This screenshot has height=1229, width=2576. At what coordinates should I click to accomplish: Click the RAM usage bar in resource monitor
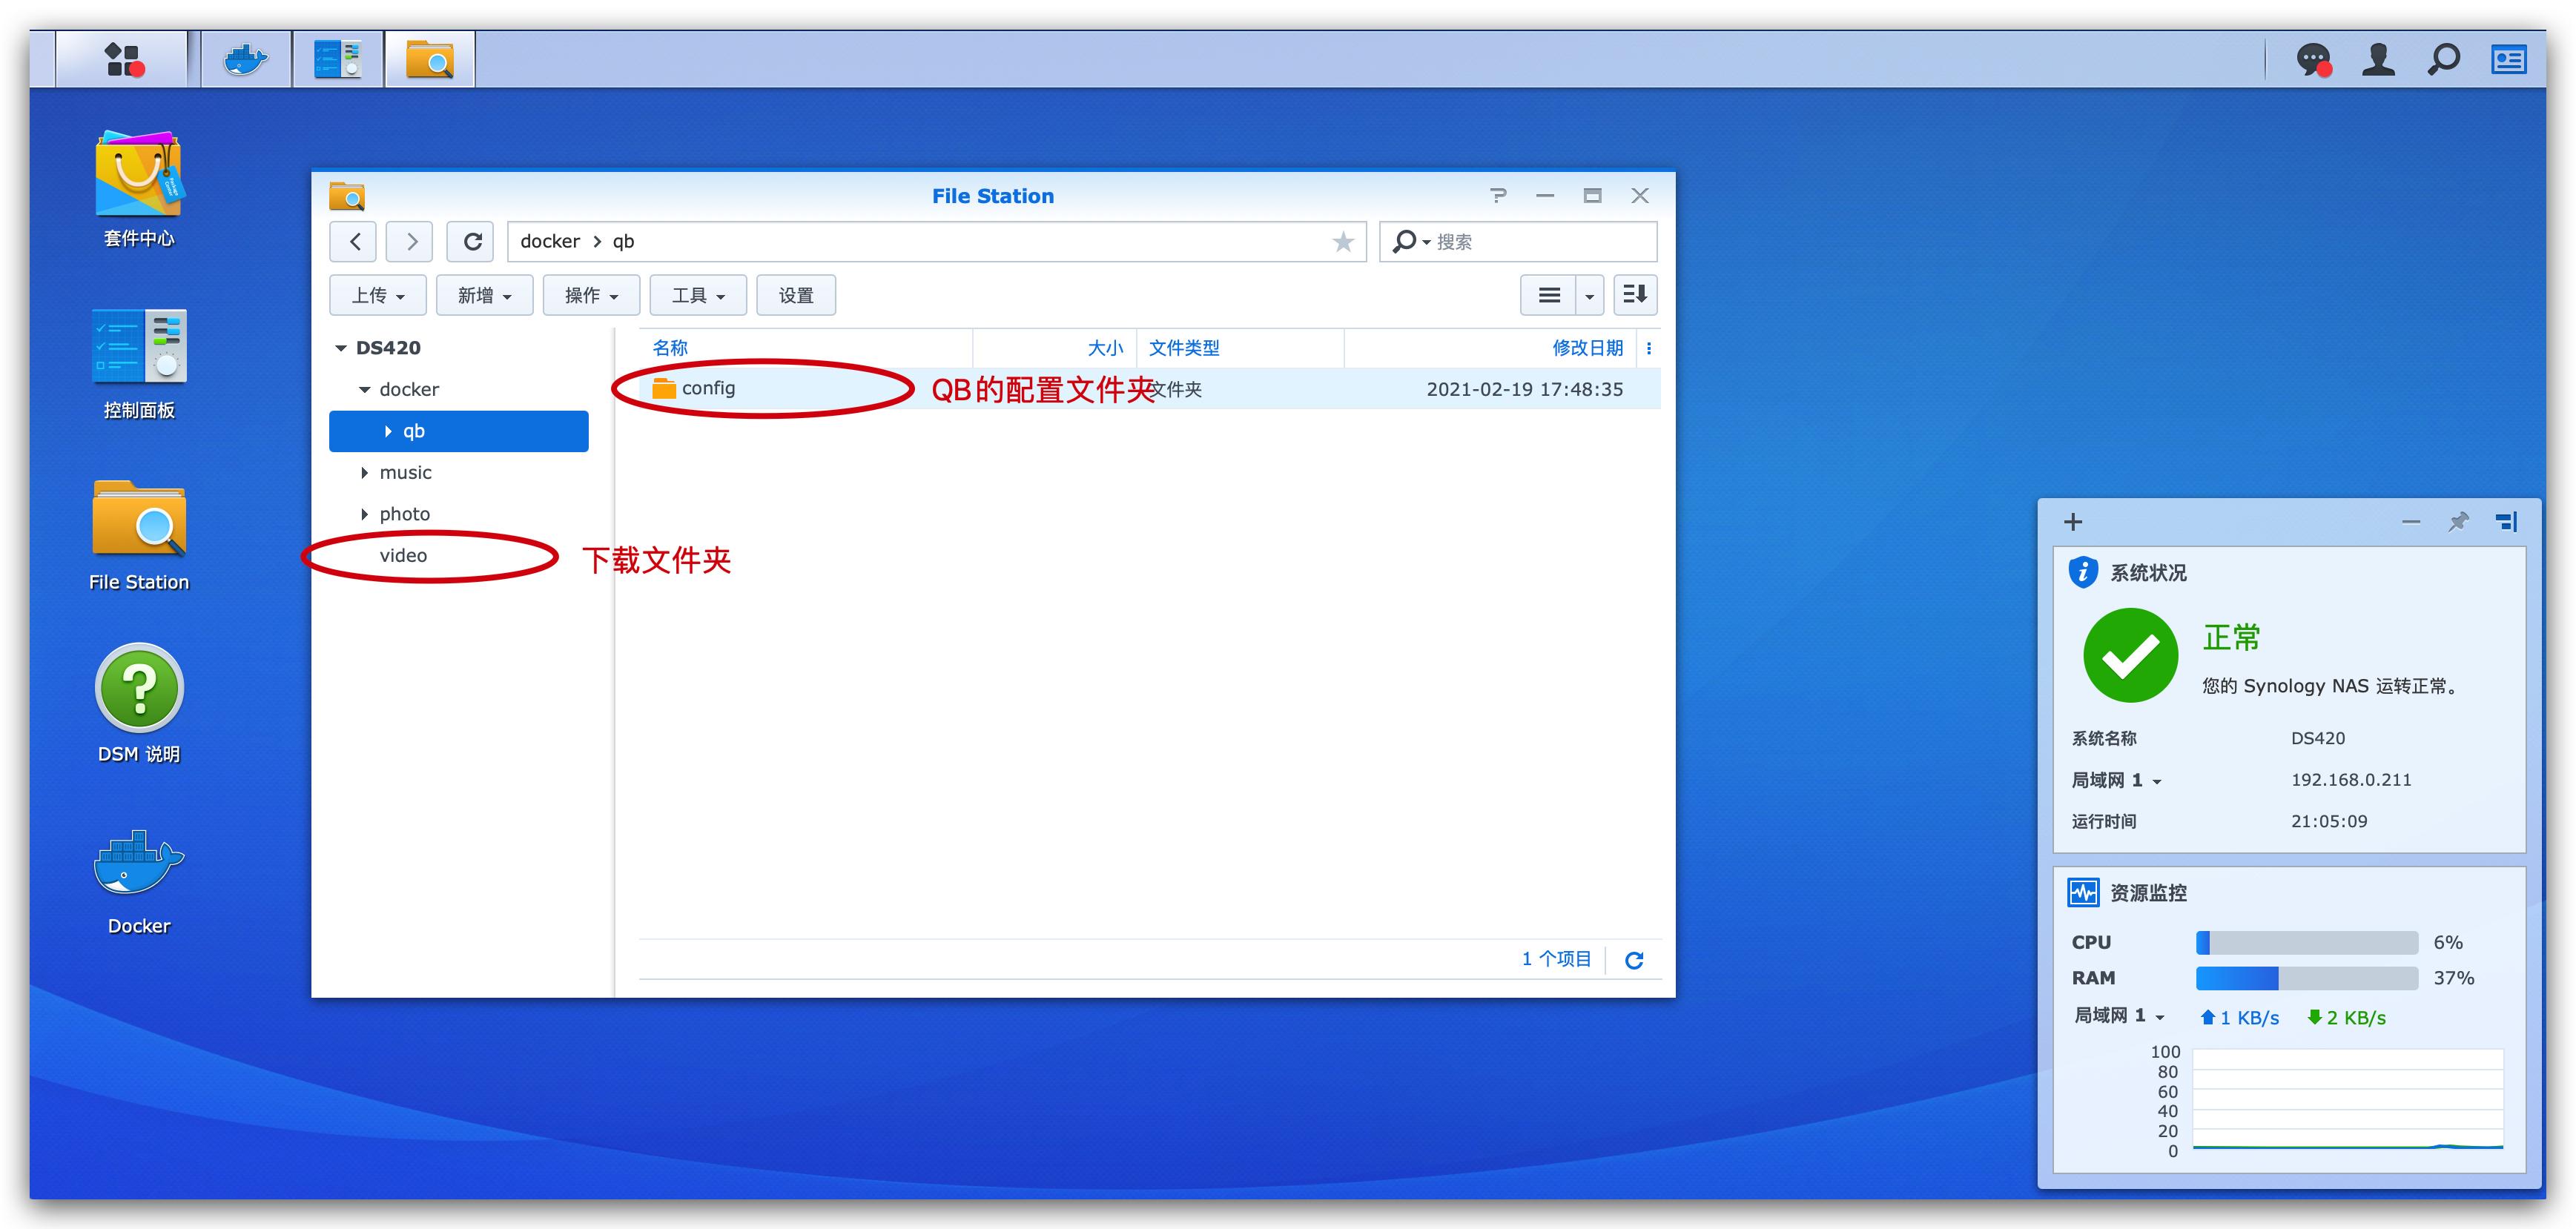tap(2305, 978)
